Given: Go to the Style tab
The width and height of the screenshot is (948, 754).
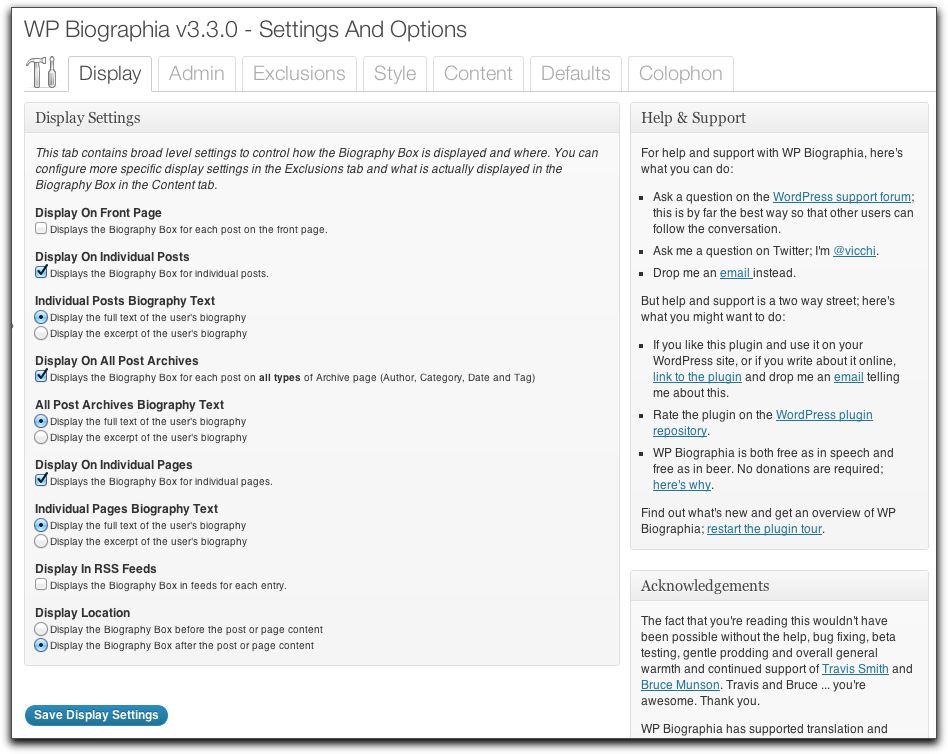Looking at the screenshot, I should 395,74.
